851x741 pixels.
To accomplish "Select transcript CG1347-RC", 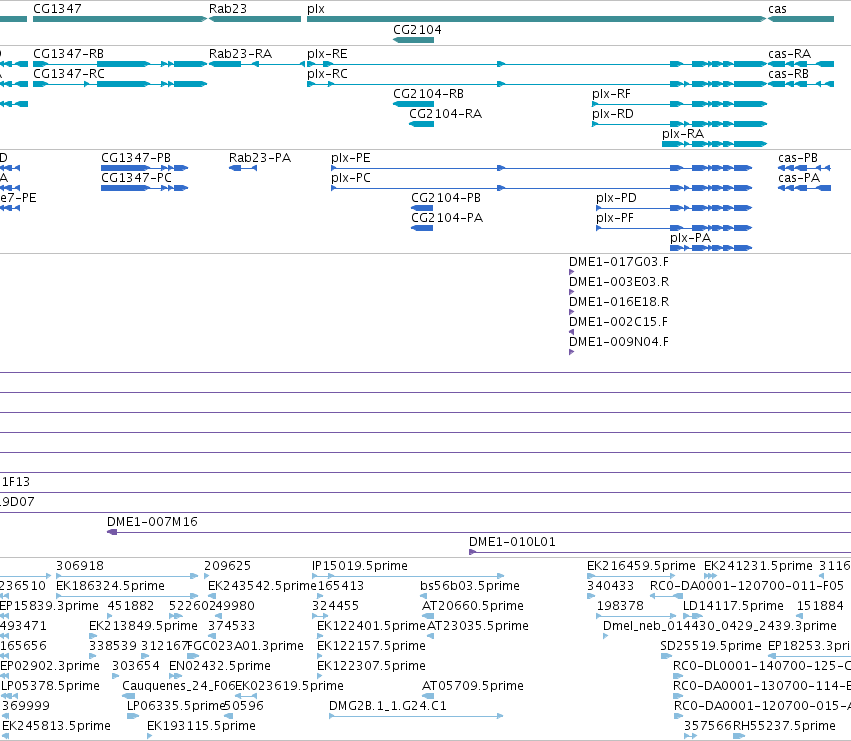I will [x=120, y=84].
